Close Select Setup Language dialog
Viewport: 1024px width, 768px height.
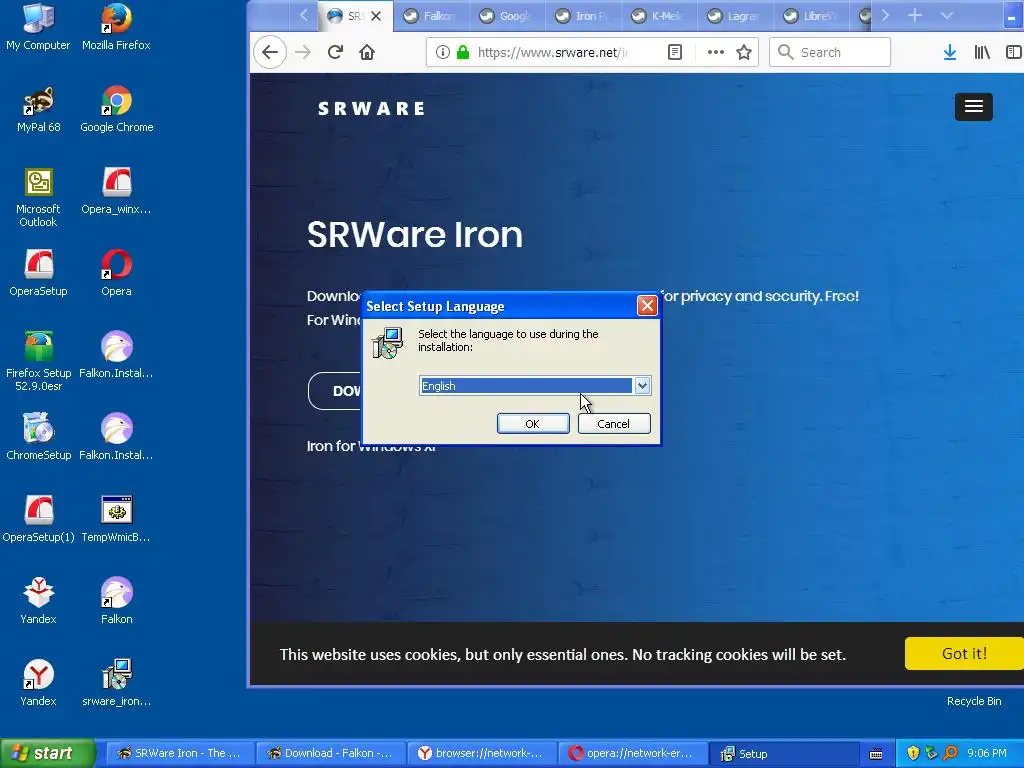pyautogui.click(x=647, y=306)
